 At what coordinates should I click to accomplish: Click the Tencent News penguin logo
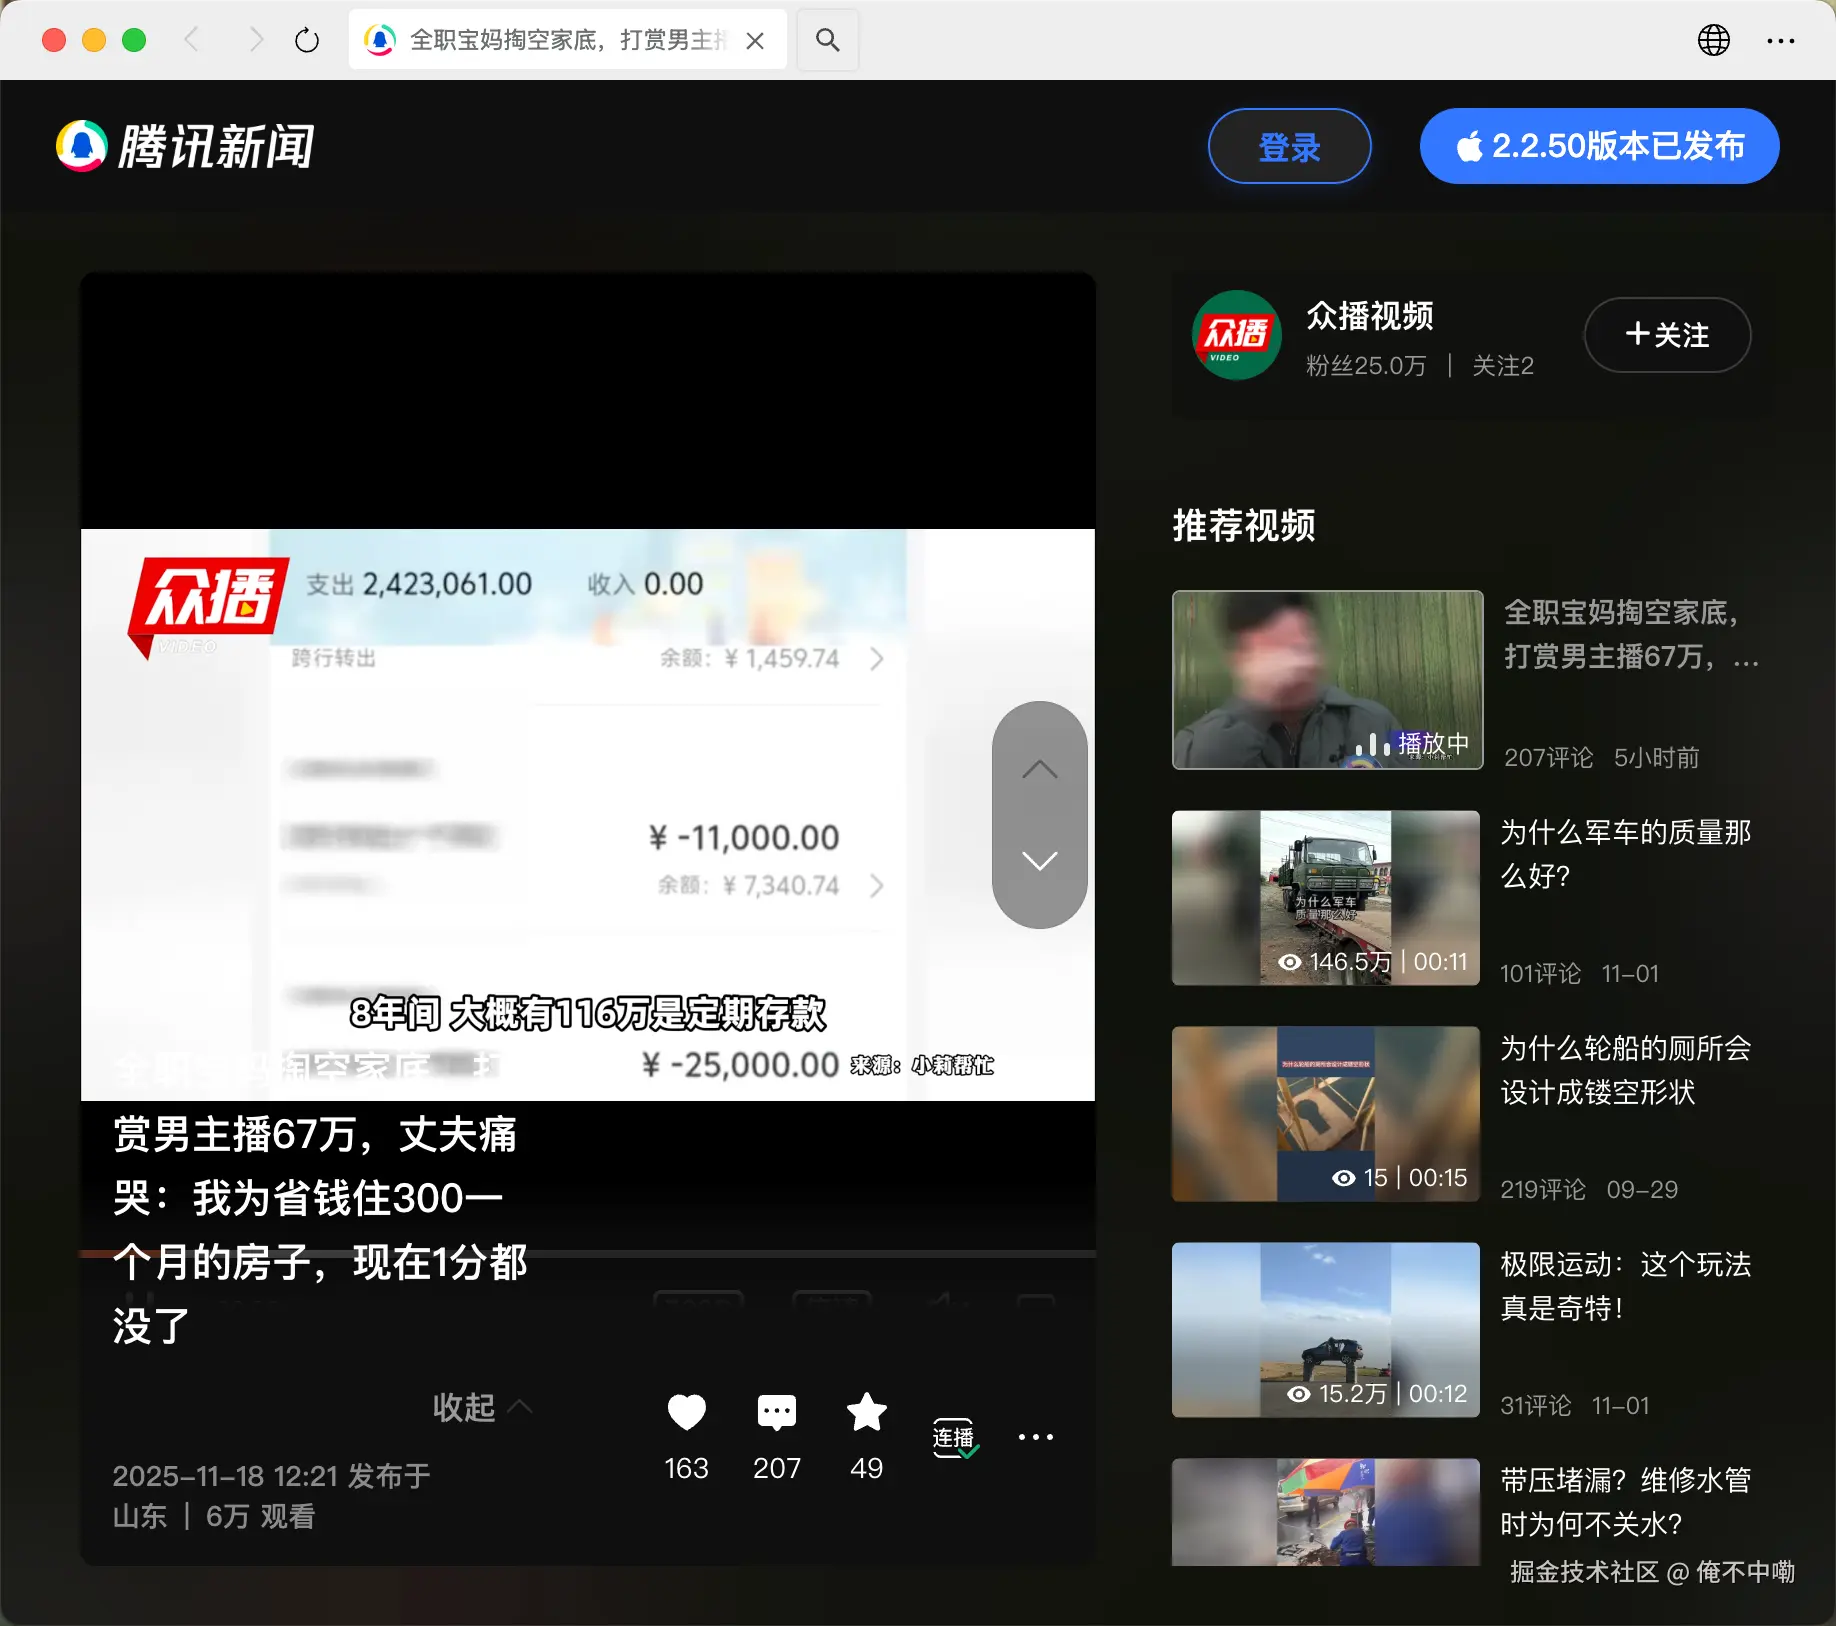(x=80, y=145)
